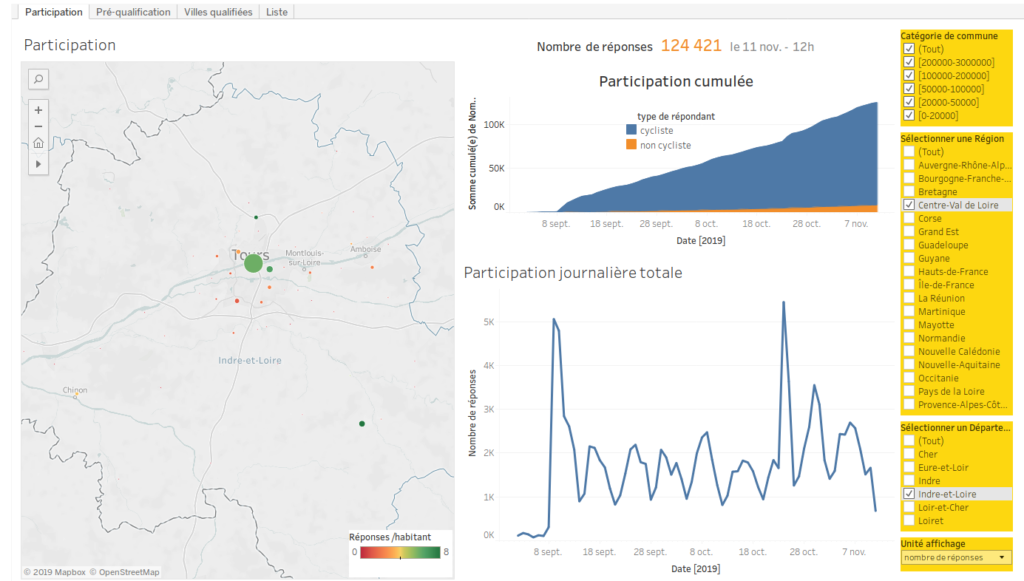Enable the Loiret department checkbox
1024x581 pixels.
tap(908, 521)
